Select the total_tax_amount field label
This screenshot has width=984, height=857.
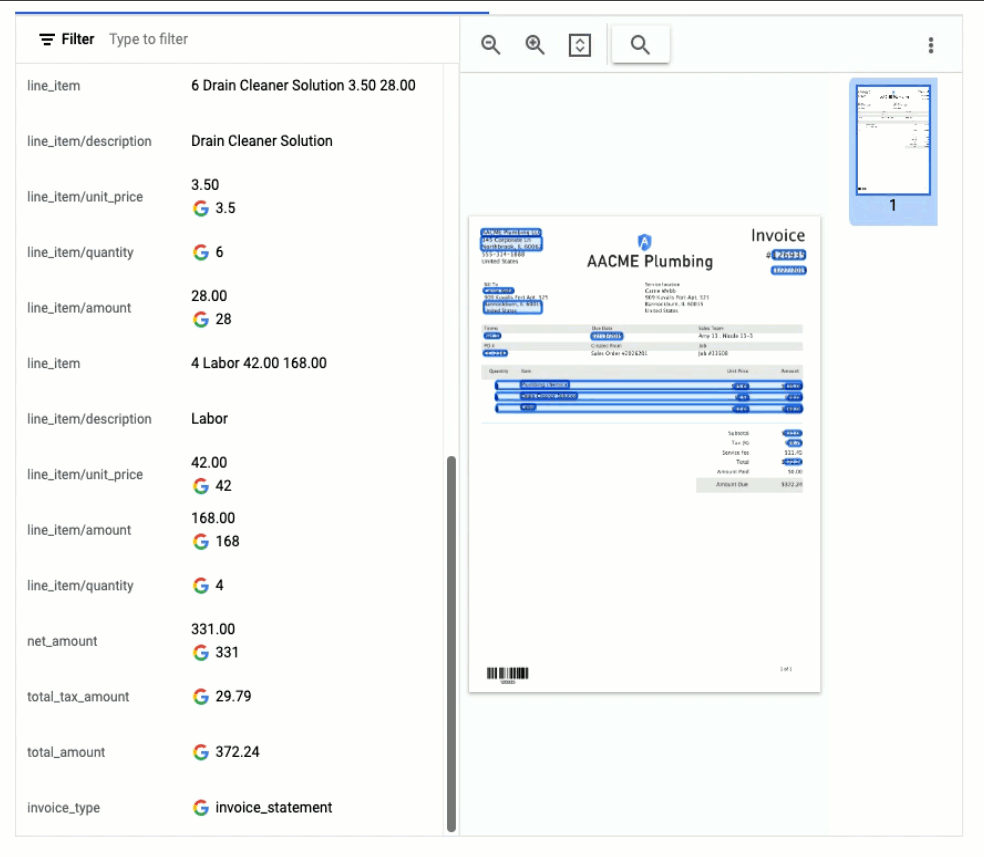(78, 696)
